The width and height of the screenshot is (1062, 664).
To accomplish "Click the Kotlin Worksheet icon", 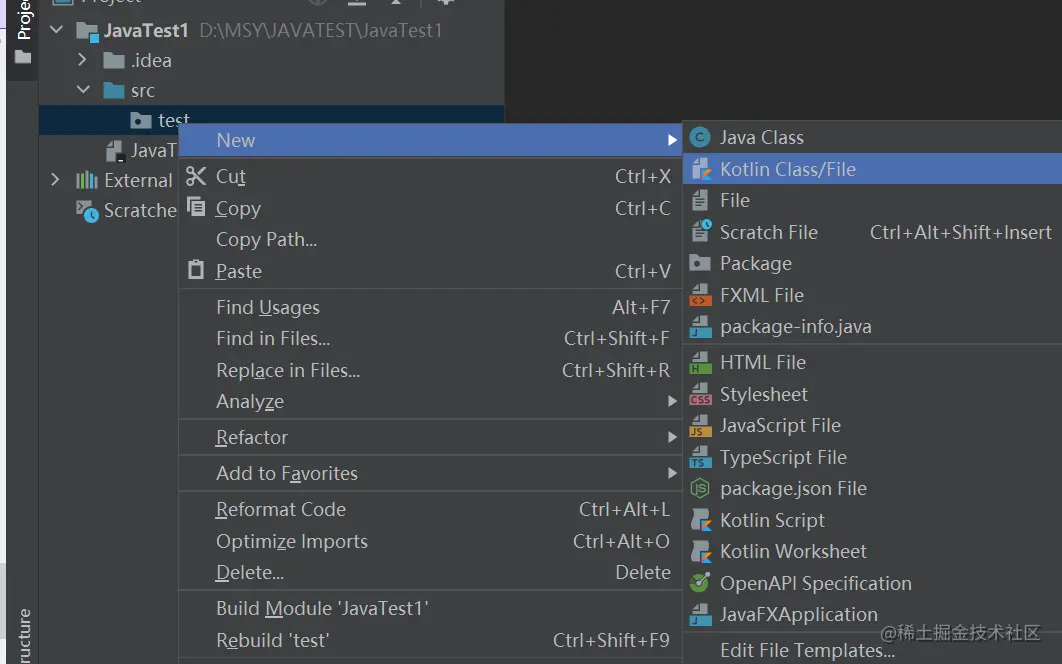I will pyautogui.click(x=701, y=552).
